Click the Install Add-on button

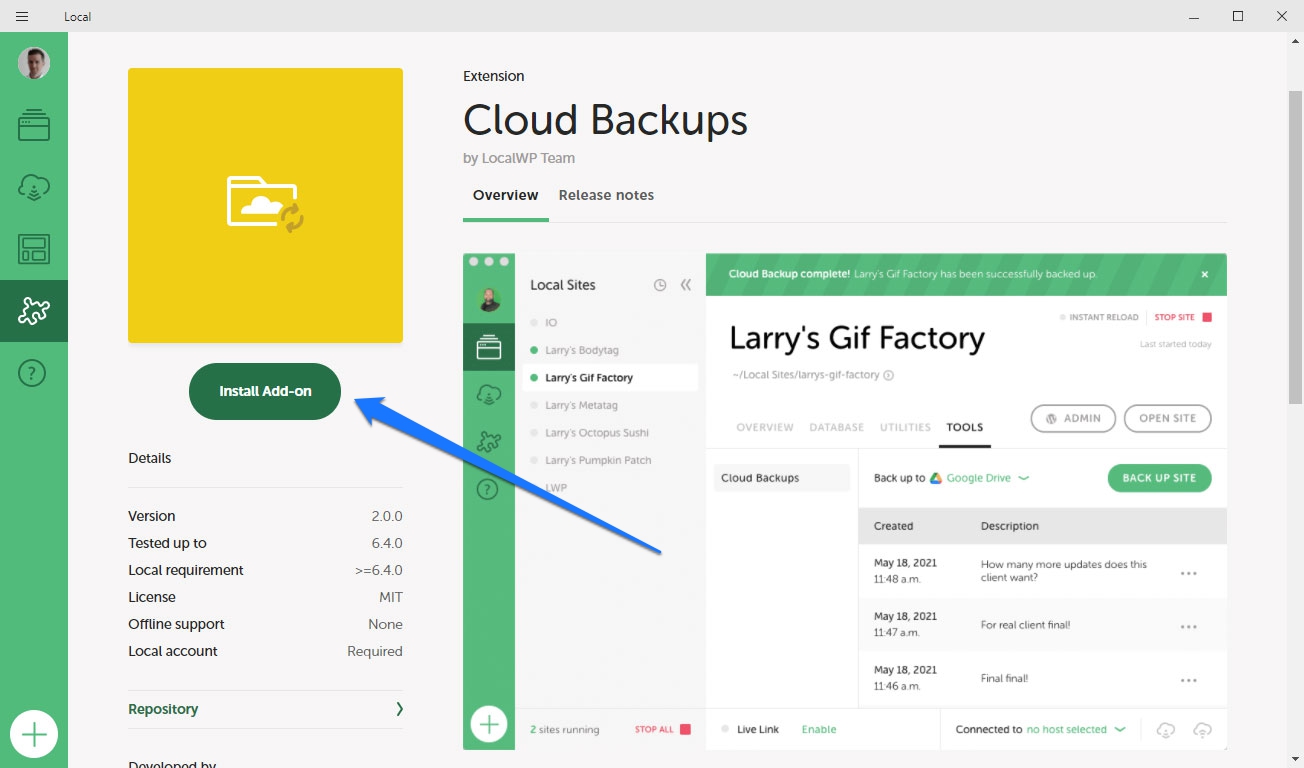pos(265,391)
